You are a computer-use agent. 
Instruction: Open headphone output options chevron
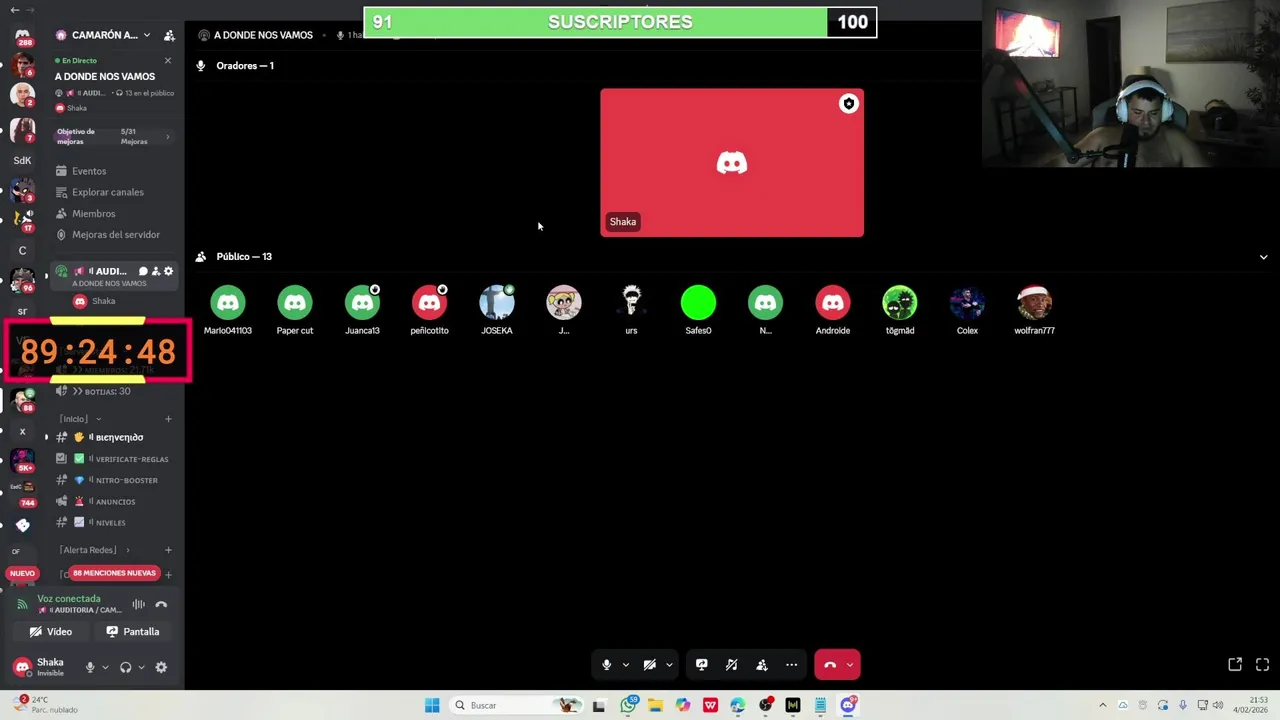click(x=141, y=667)
